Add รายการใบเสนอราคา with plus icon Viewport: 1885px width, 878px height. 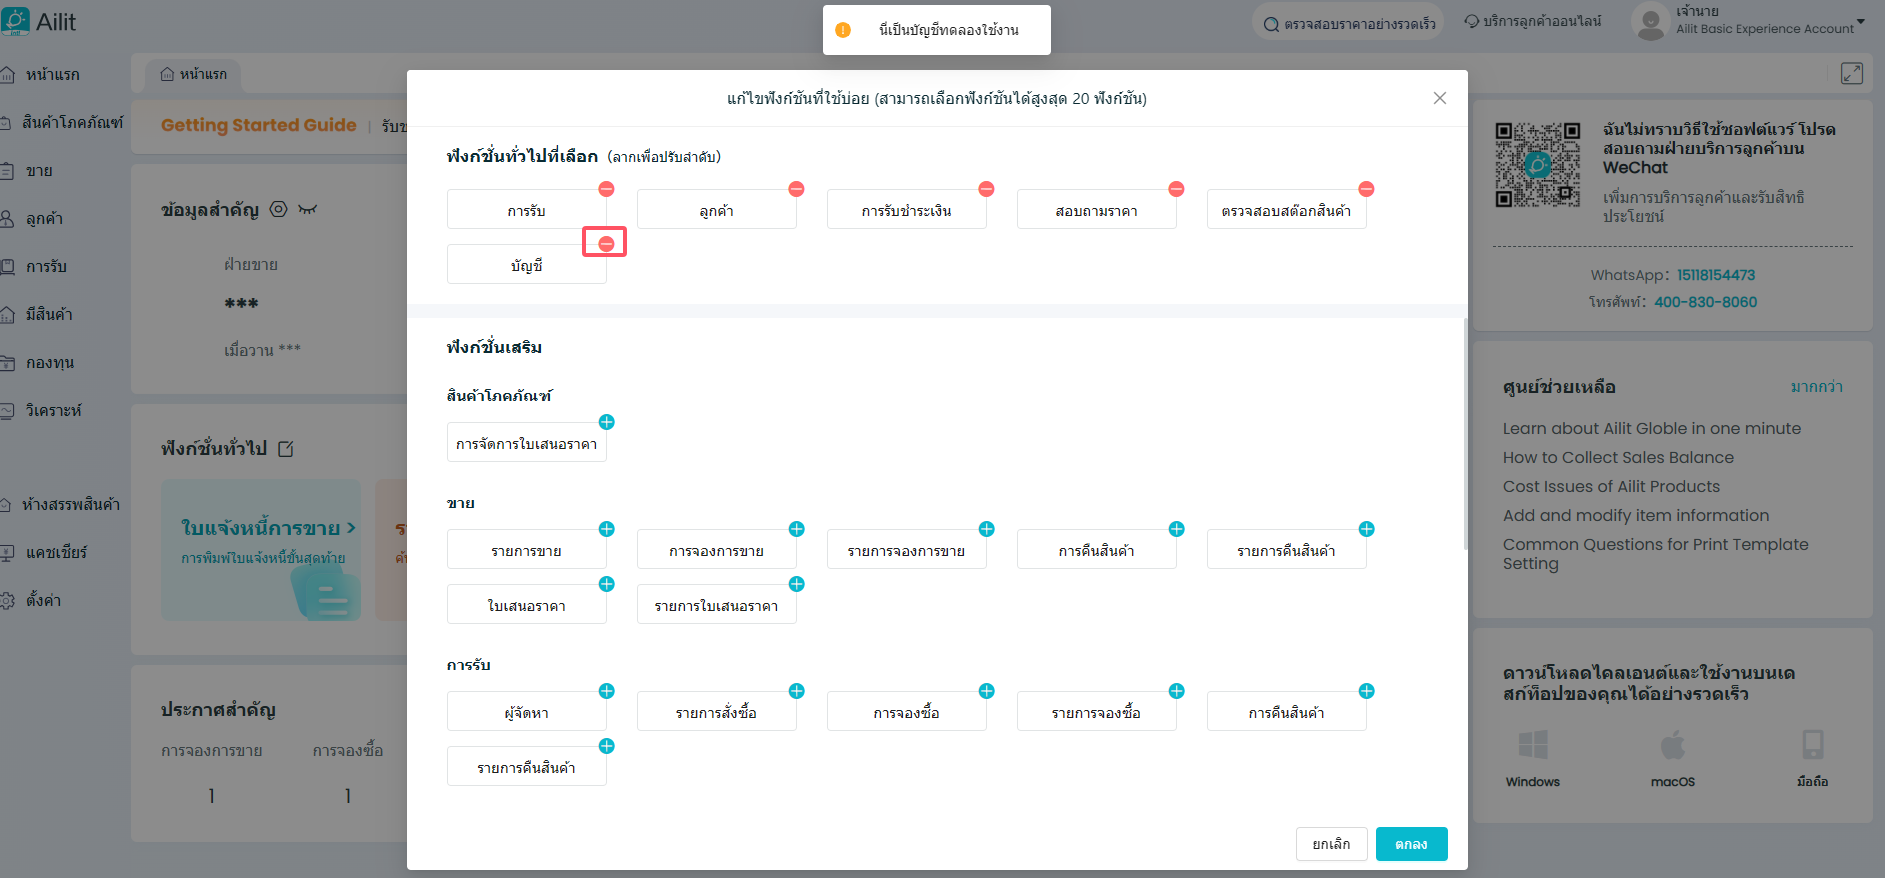[796, 584]
